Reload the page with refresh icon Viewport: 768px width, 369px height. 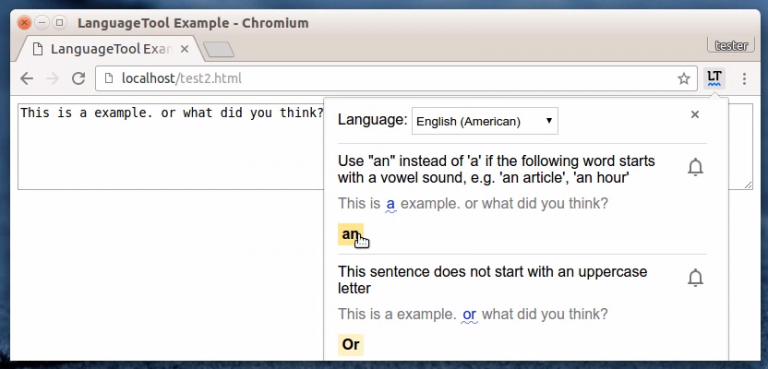click(x=78, y=78)
